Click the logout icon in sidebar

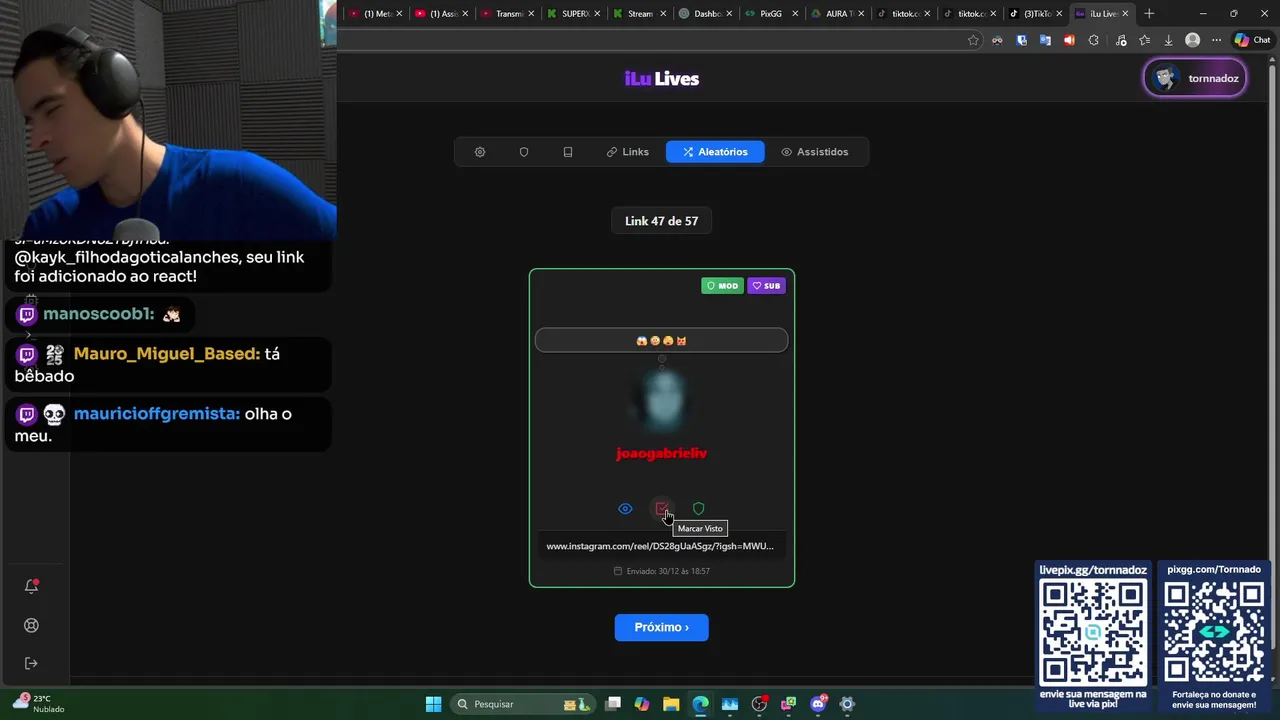[x=32, y=663]
